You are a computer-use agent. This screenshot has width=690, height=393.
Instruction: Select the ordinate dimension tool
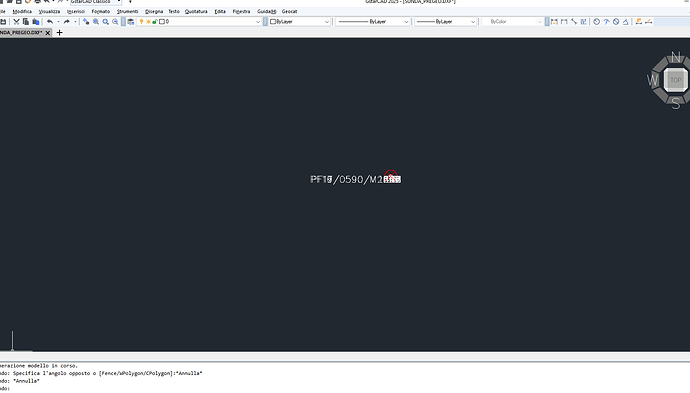click(584, 22)
